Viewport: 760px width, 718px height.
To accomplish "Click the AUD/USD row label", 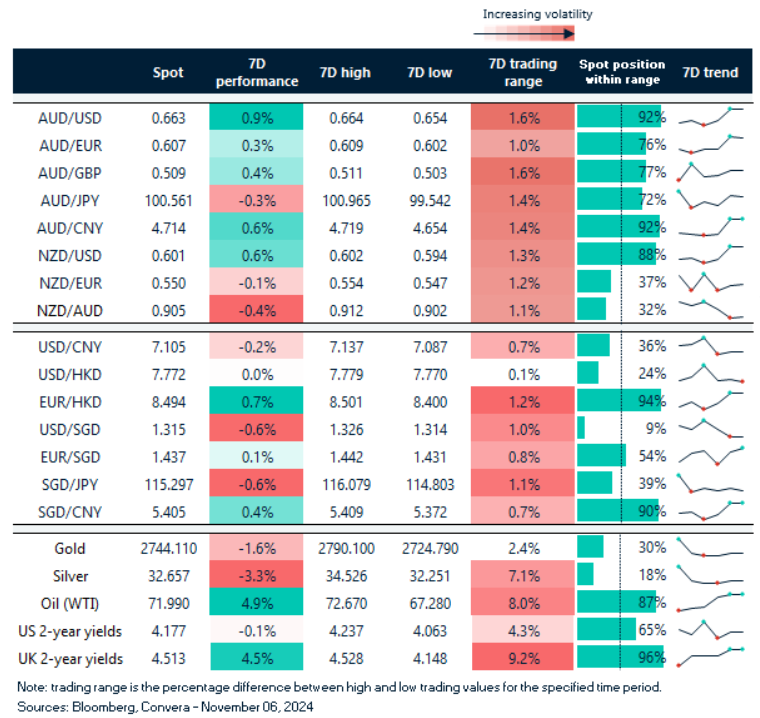I will click(70, 118).
